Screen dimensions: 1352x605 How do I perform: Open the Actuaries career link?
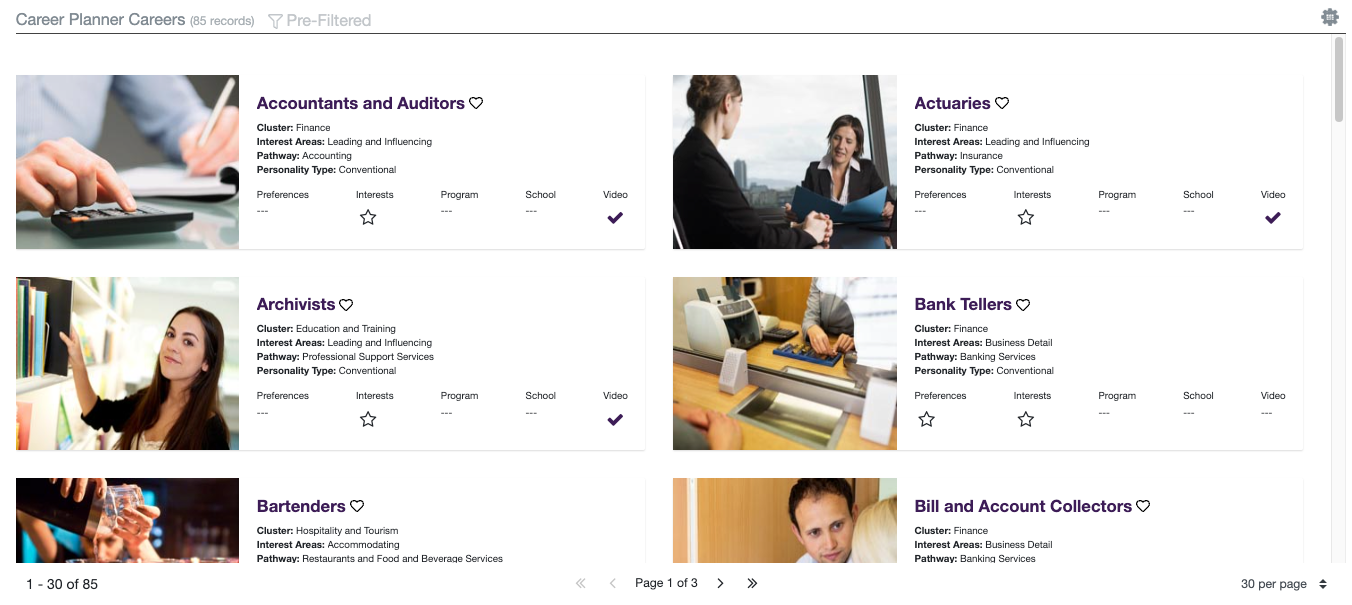point(953,103)
